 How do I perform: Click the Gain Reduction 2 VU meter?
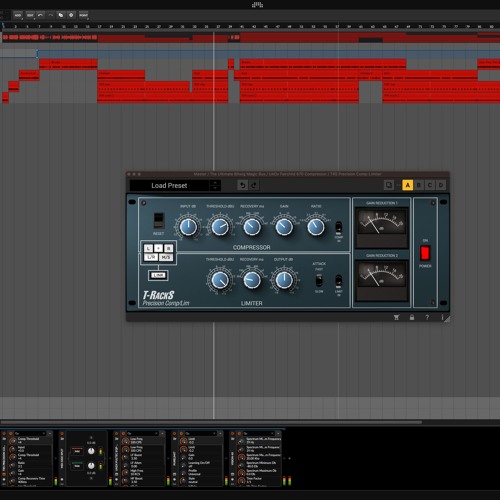tap(381, 281)
